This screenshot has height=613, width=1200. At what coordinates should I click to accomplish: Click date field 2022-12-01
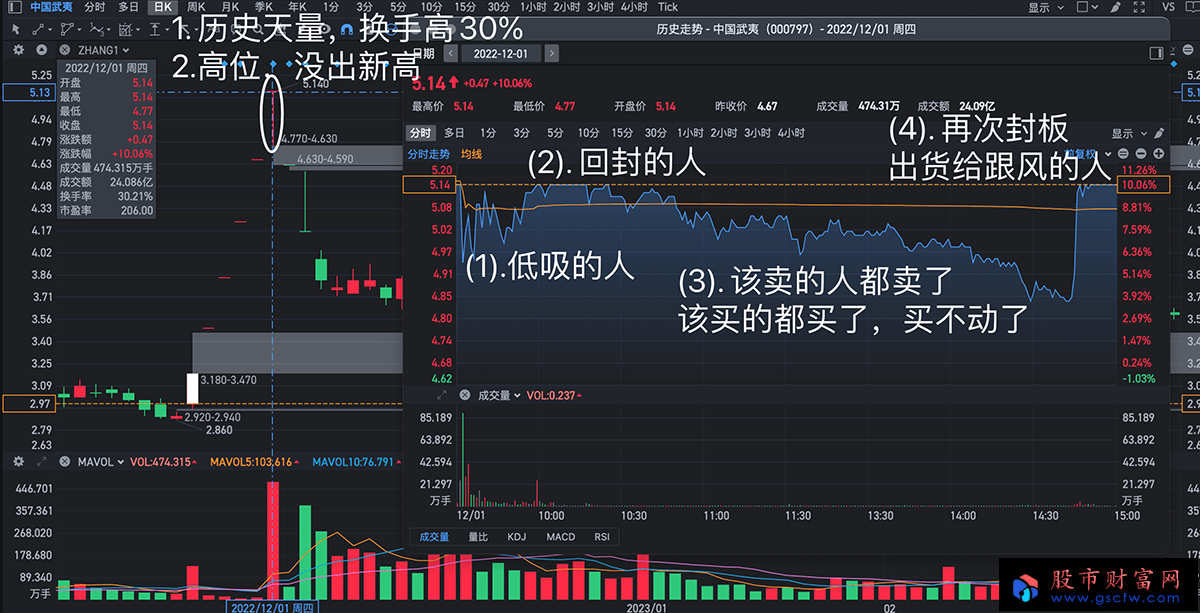click(x=501, y=53)
